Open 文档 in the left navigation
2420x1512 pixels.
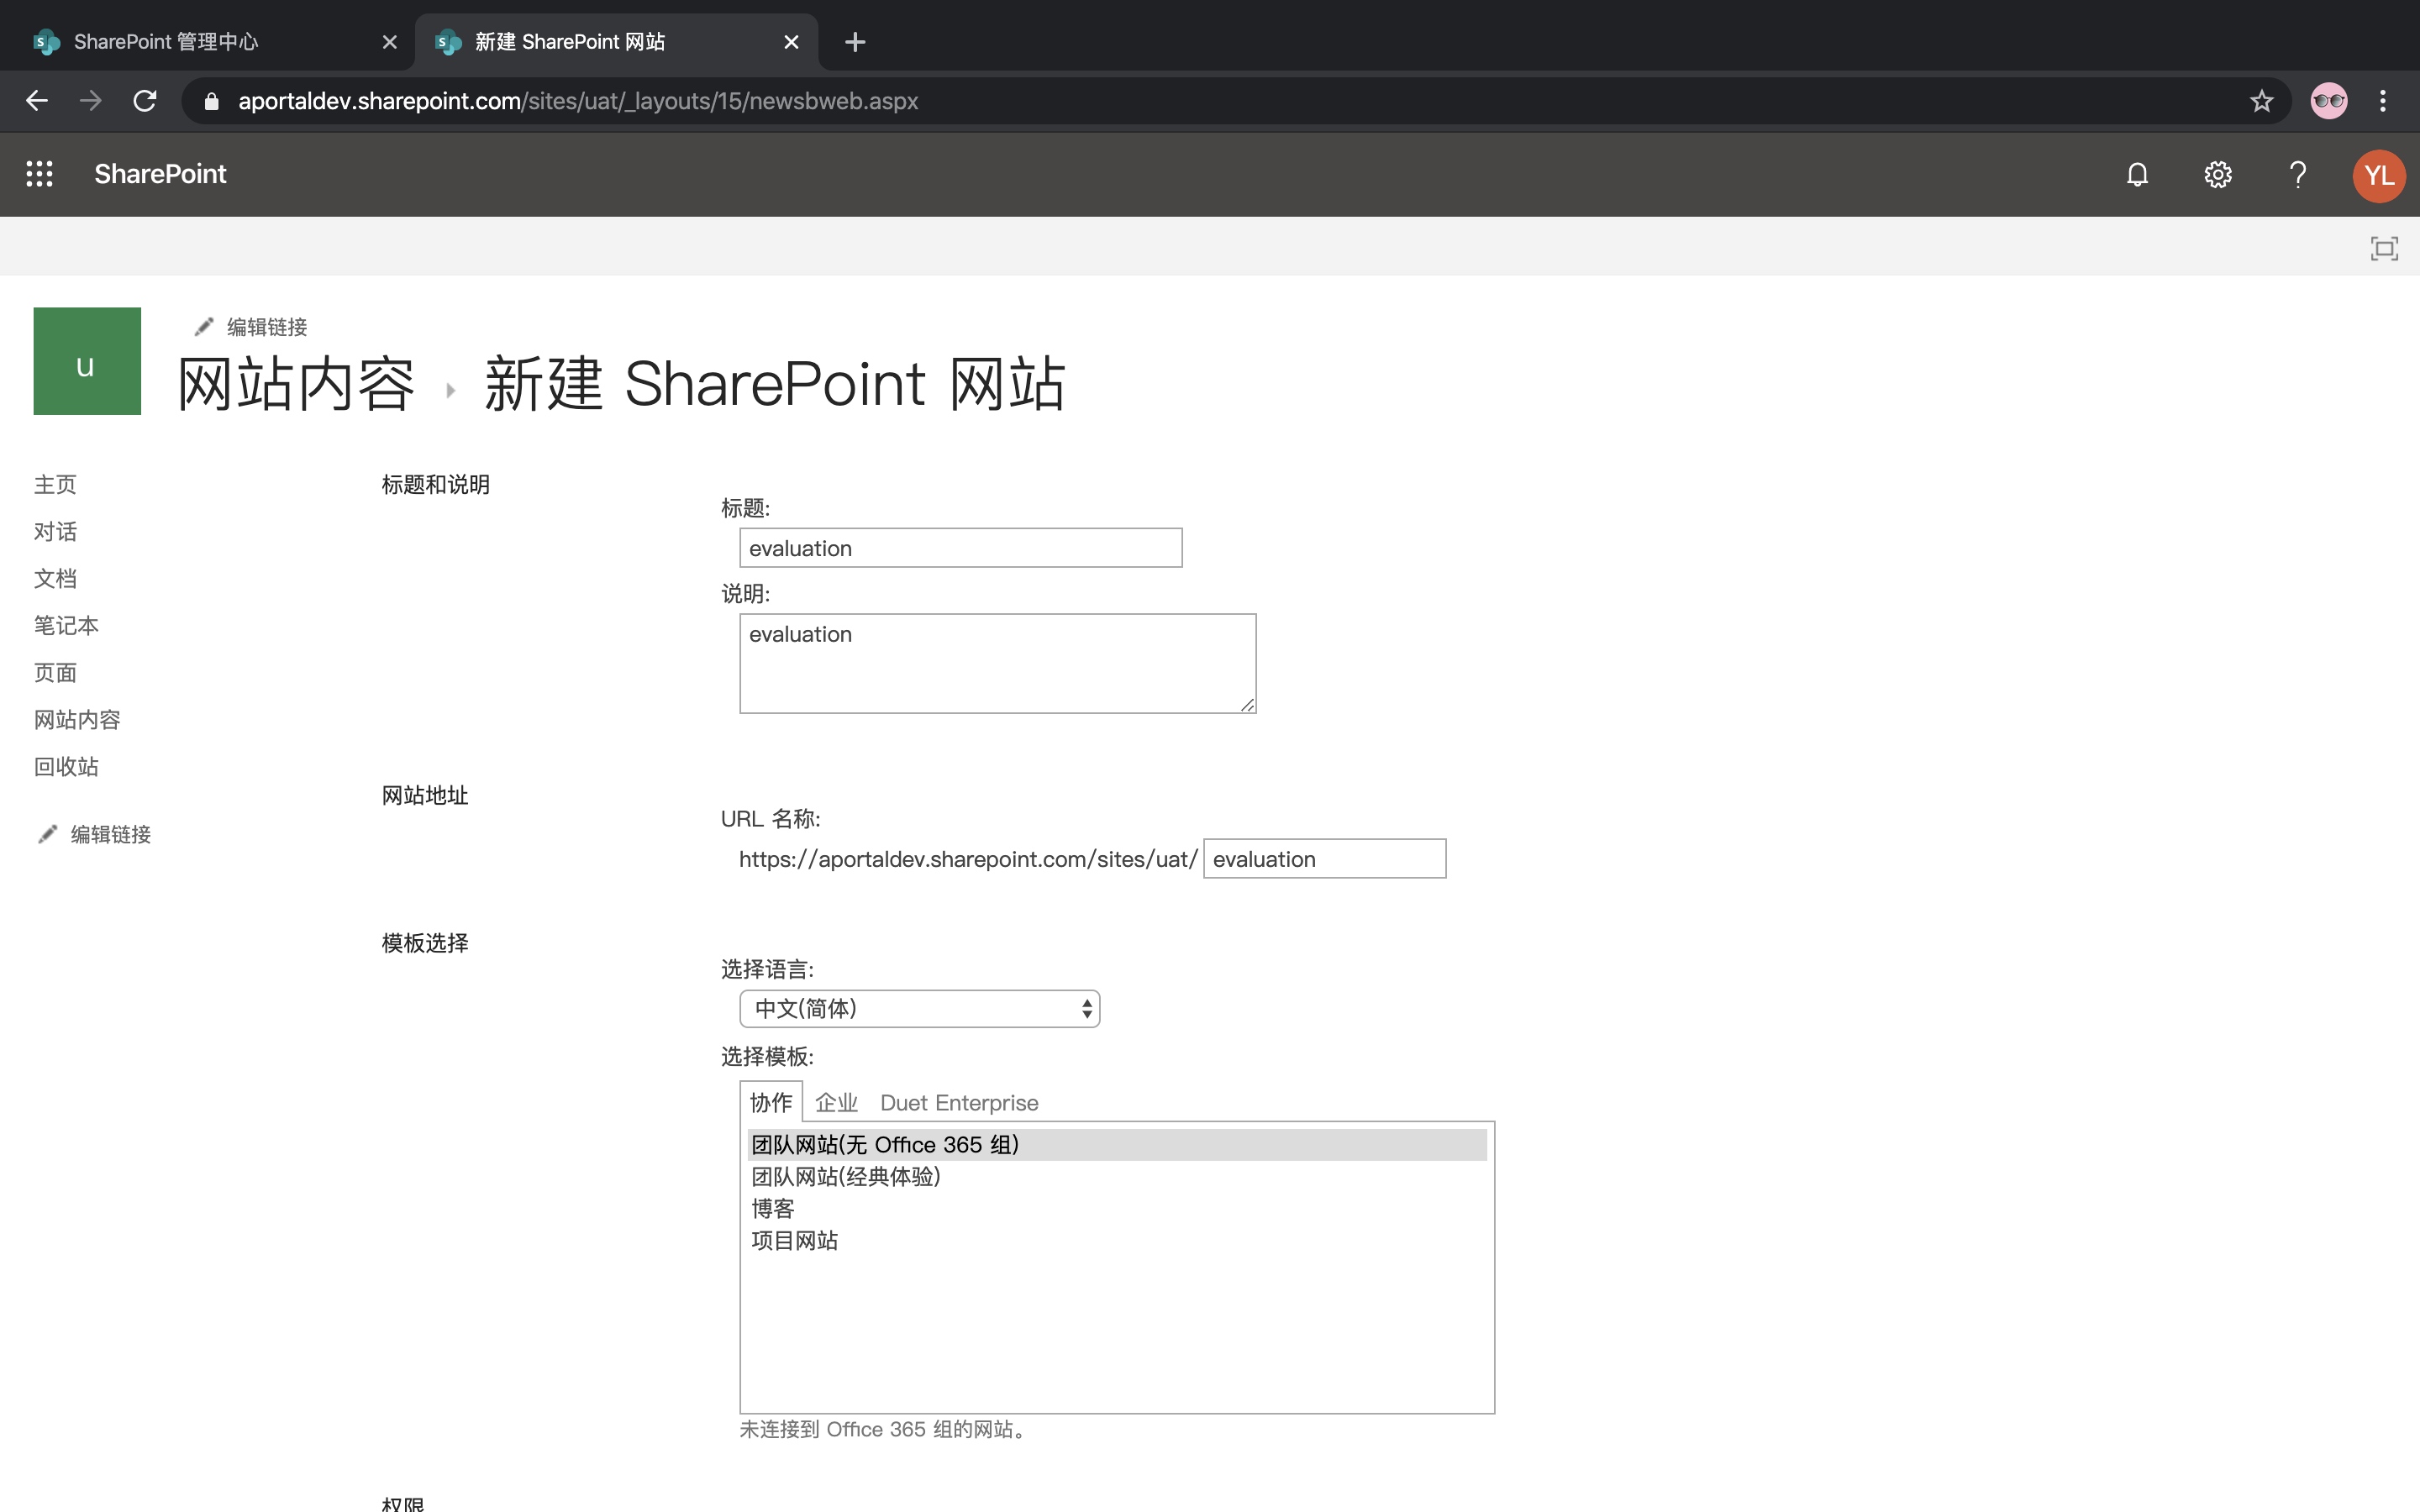click(x=55, y=578)
